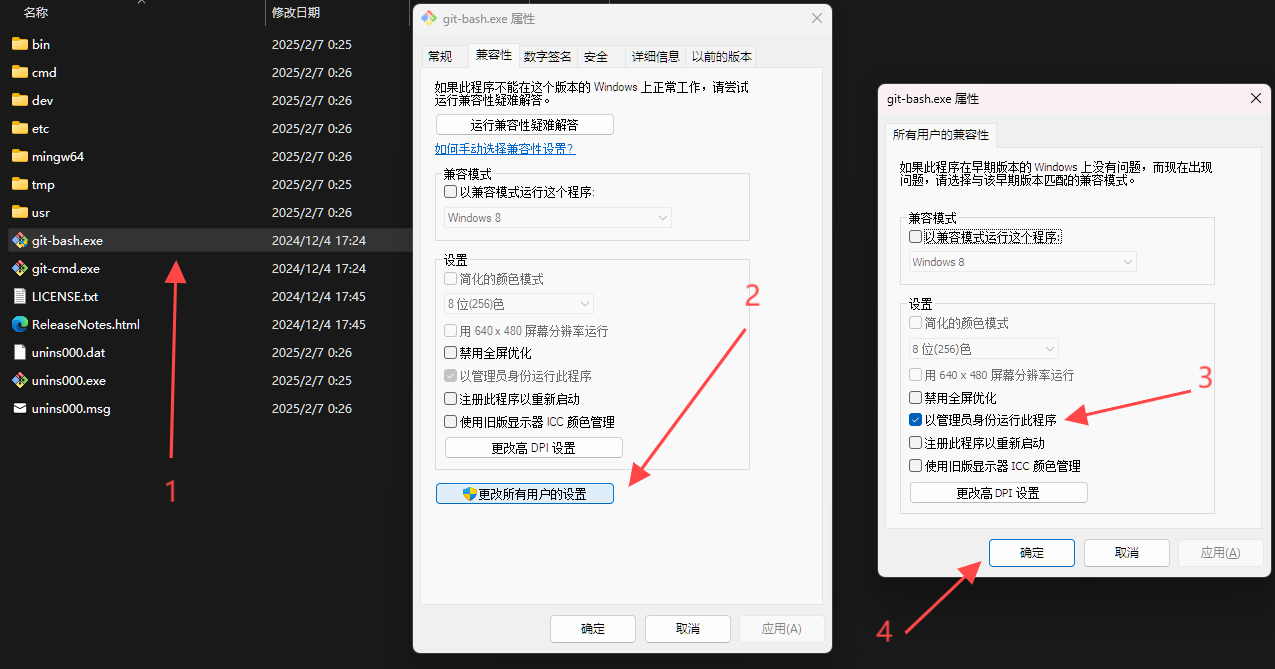Open the ReleaseNotes.html browser icon
Screen dimensions: 1275x669
pyautogui.click(x=18, y=324)
